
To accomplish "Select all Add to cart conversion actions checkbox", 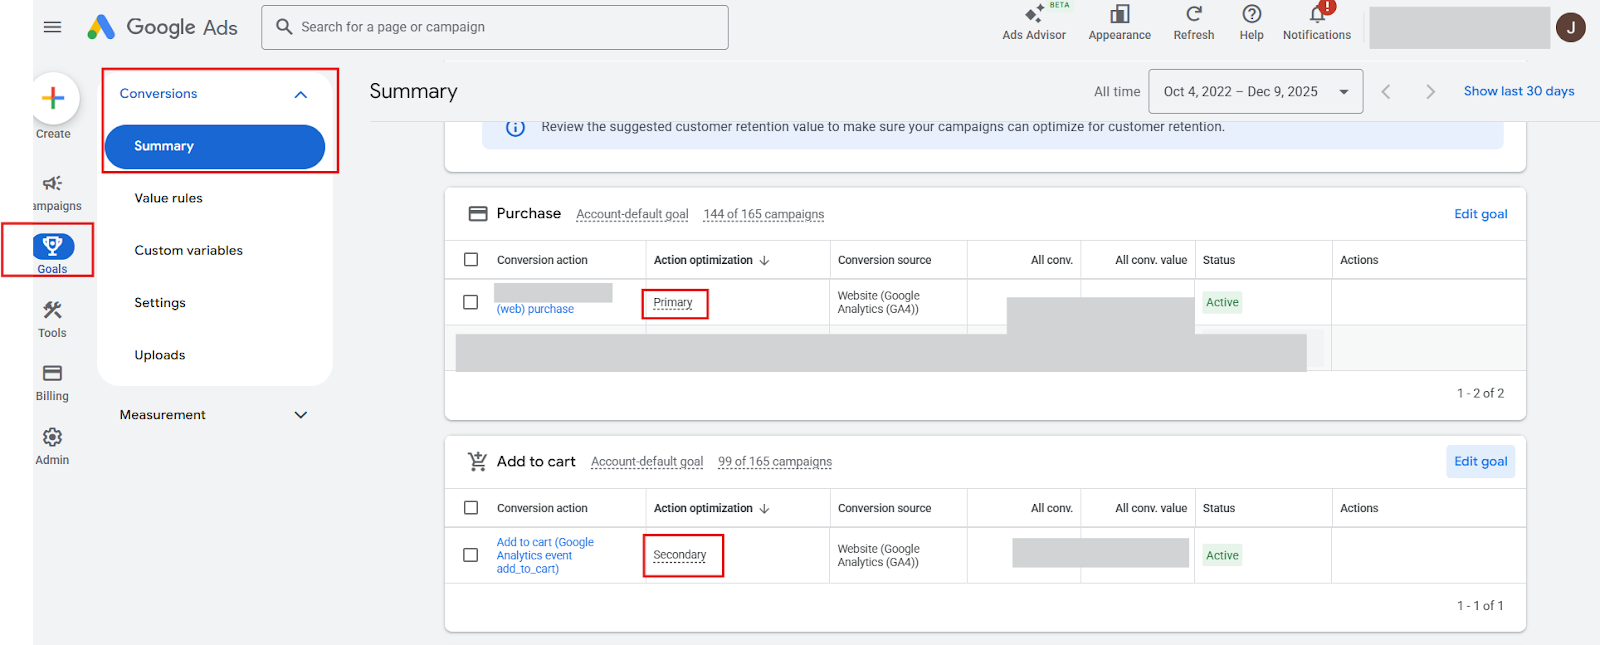I will 471,508.
